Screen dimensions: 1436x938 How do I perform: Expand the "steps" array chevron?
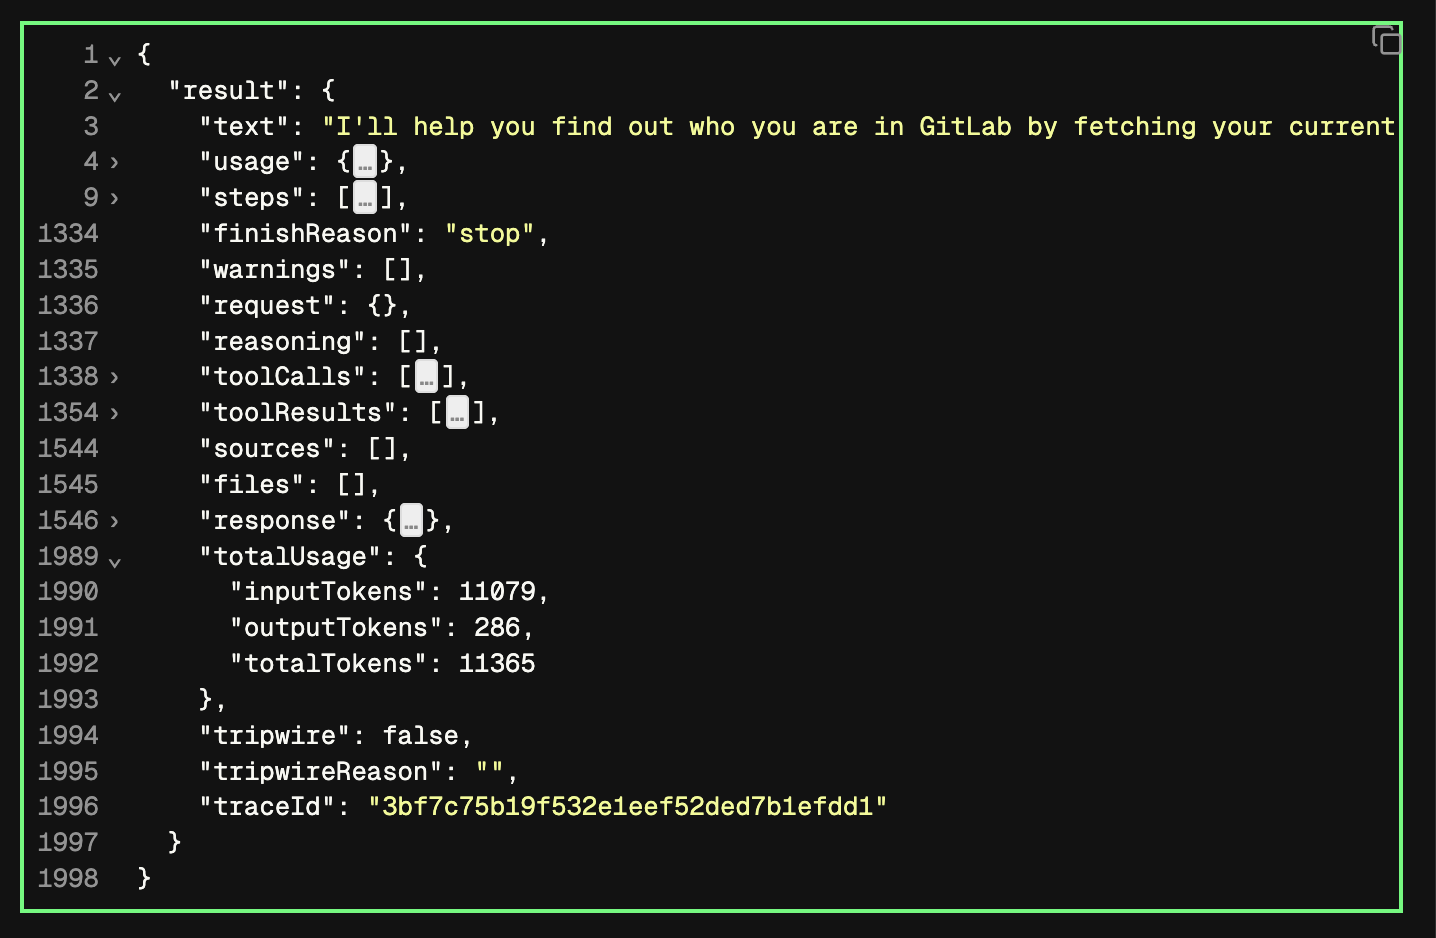115,198
